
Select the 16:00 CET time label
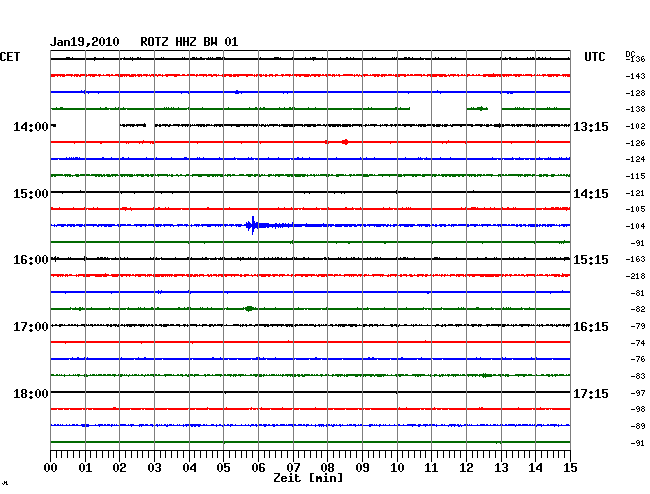(31, 260)
